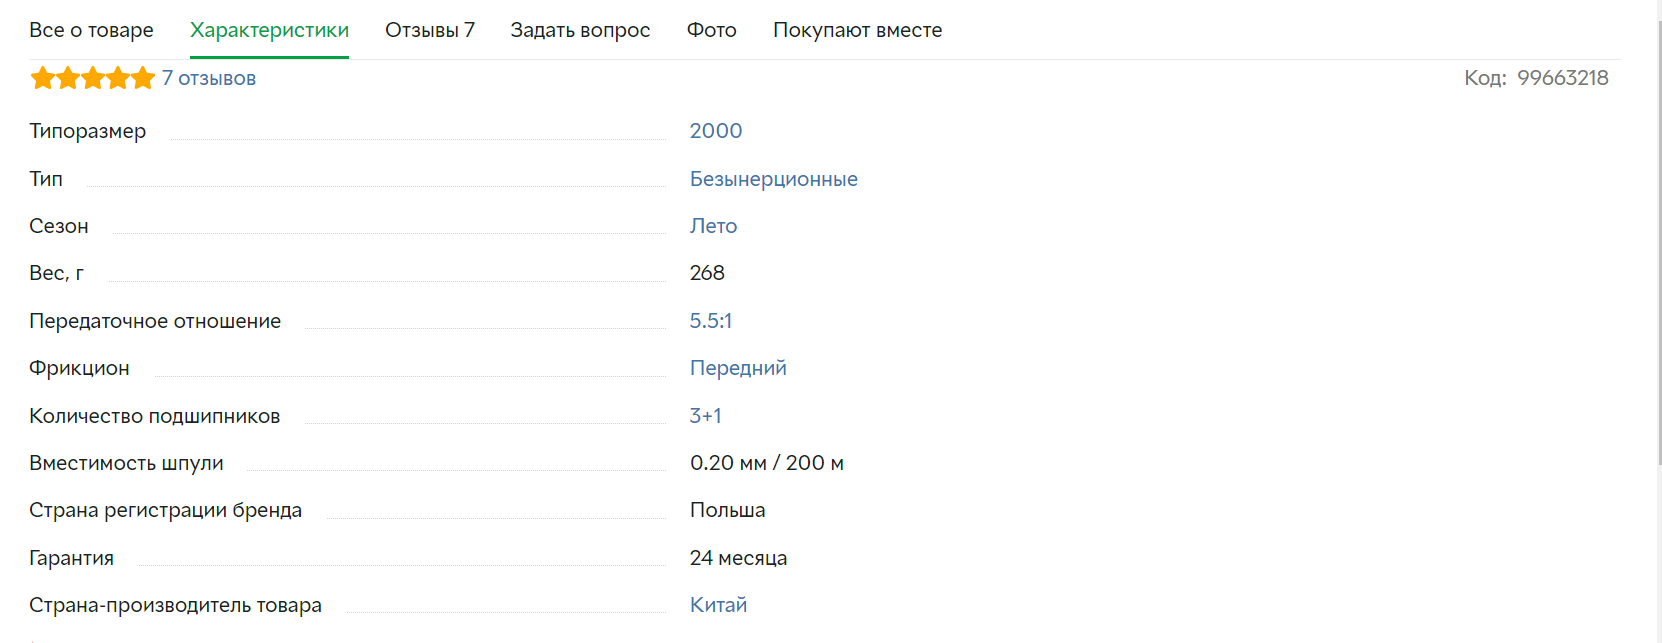Open the "Задать вопрос" tab

(580, 30)
